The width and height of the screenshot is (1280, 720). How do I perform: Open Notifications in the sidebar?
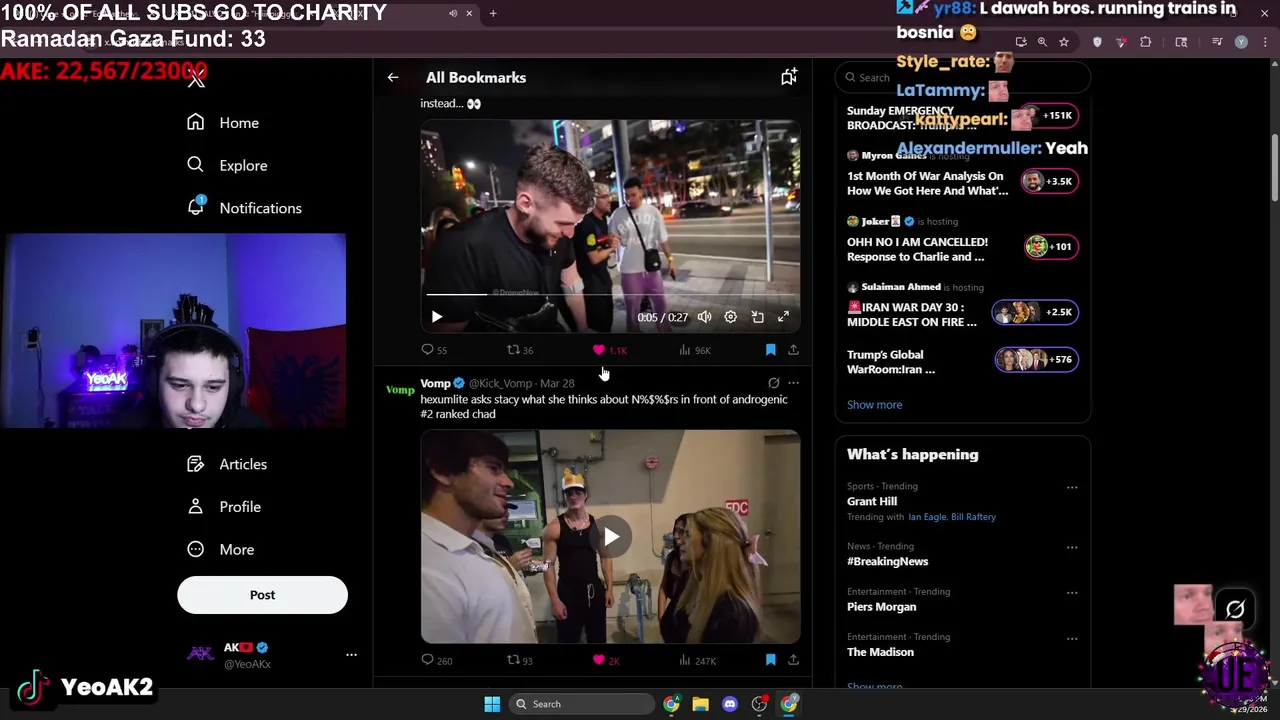pyautogui.click(x=244, y=208)
